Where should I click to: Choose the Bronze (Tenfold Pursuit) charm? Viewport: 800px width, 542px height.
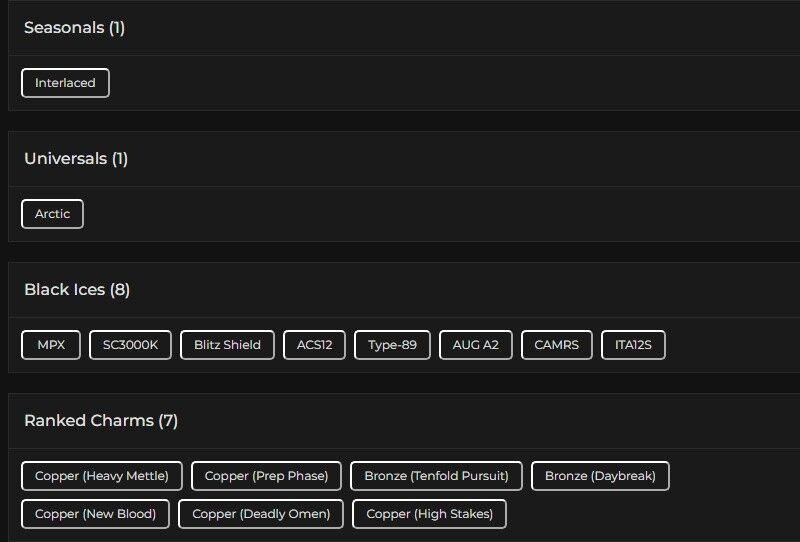pyautogui.click(x=436, y=476)
